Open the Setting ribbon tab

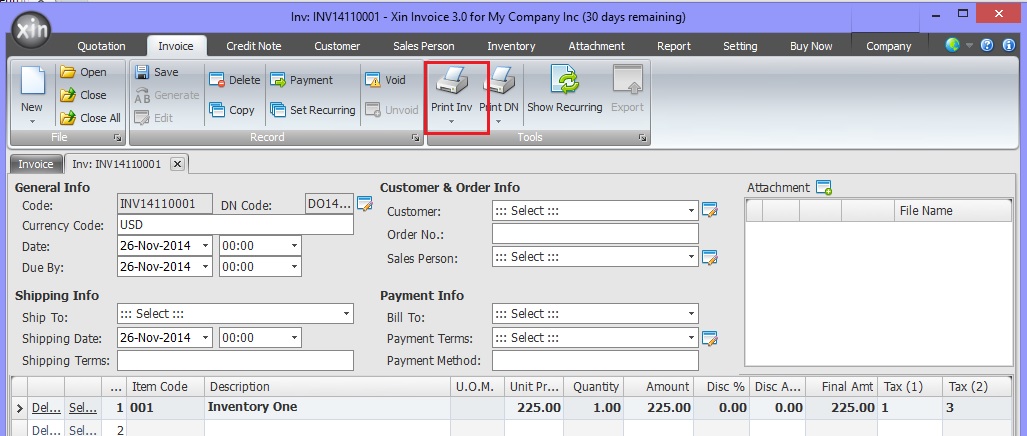pos(740,46)
